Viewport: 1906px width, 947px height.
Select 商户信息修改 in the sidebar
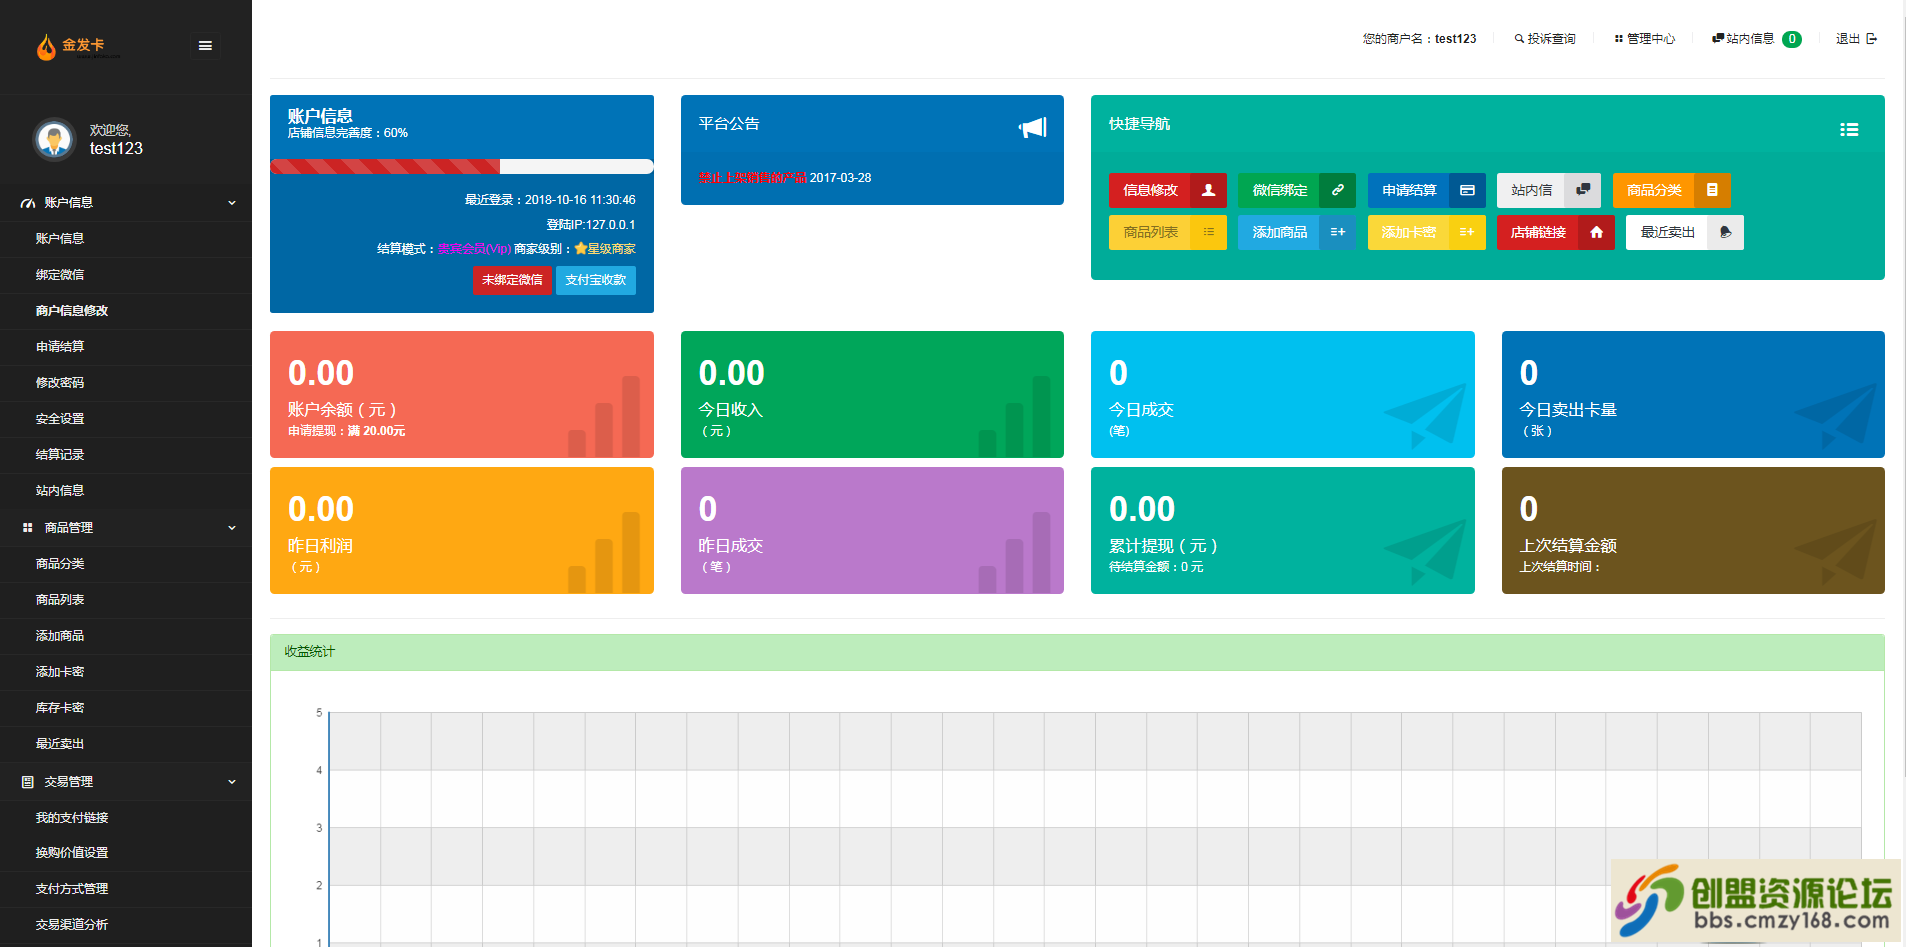[126, 311]
